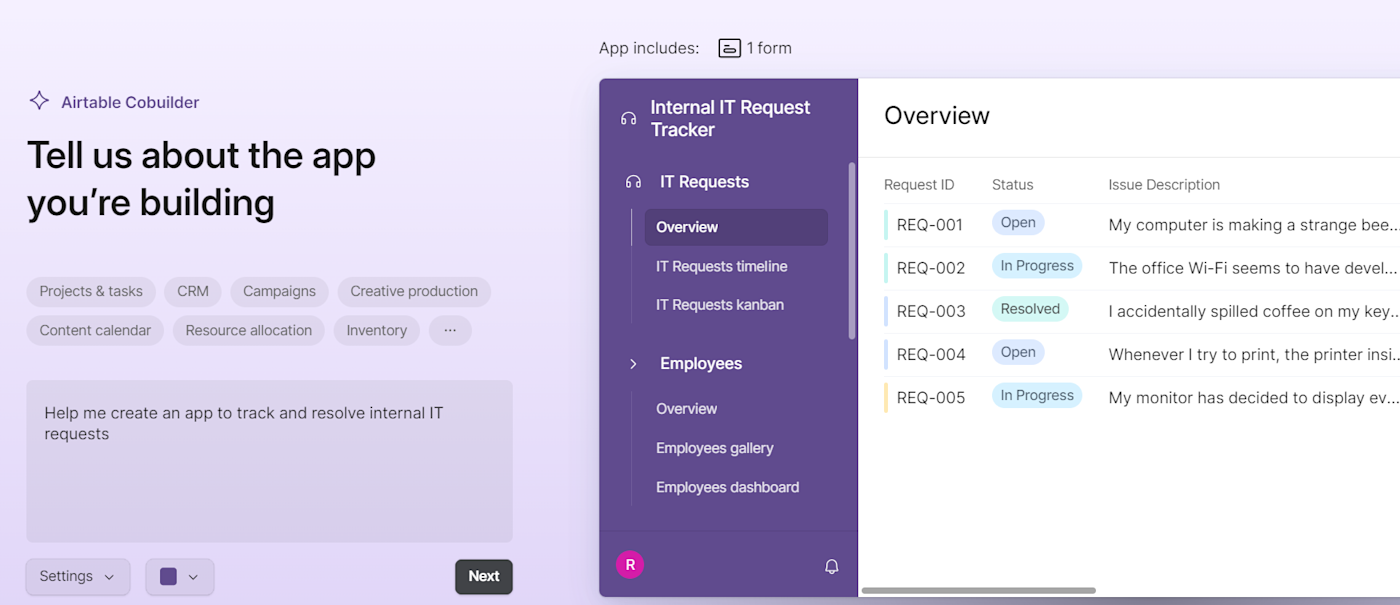The height and width of the screenshot is (605, 1400).
Task: Click 'My monitor has decided' description
Action: (x=1254, y=397)
